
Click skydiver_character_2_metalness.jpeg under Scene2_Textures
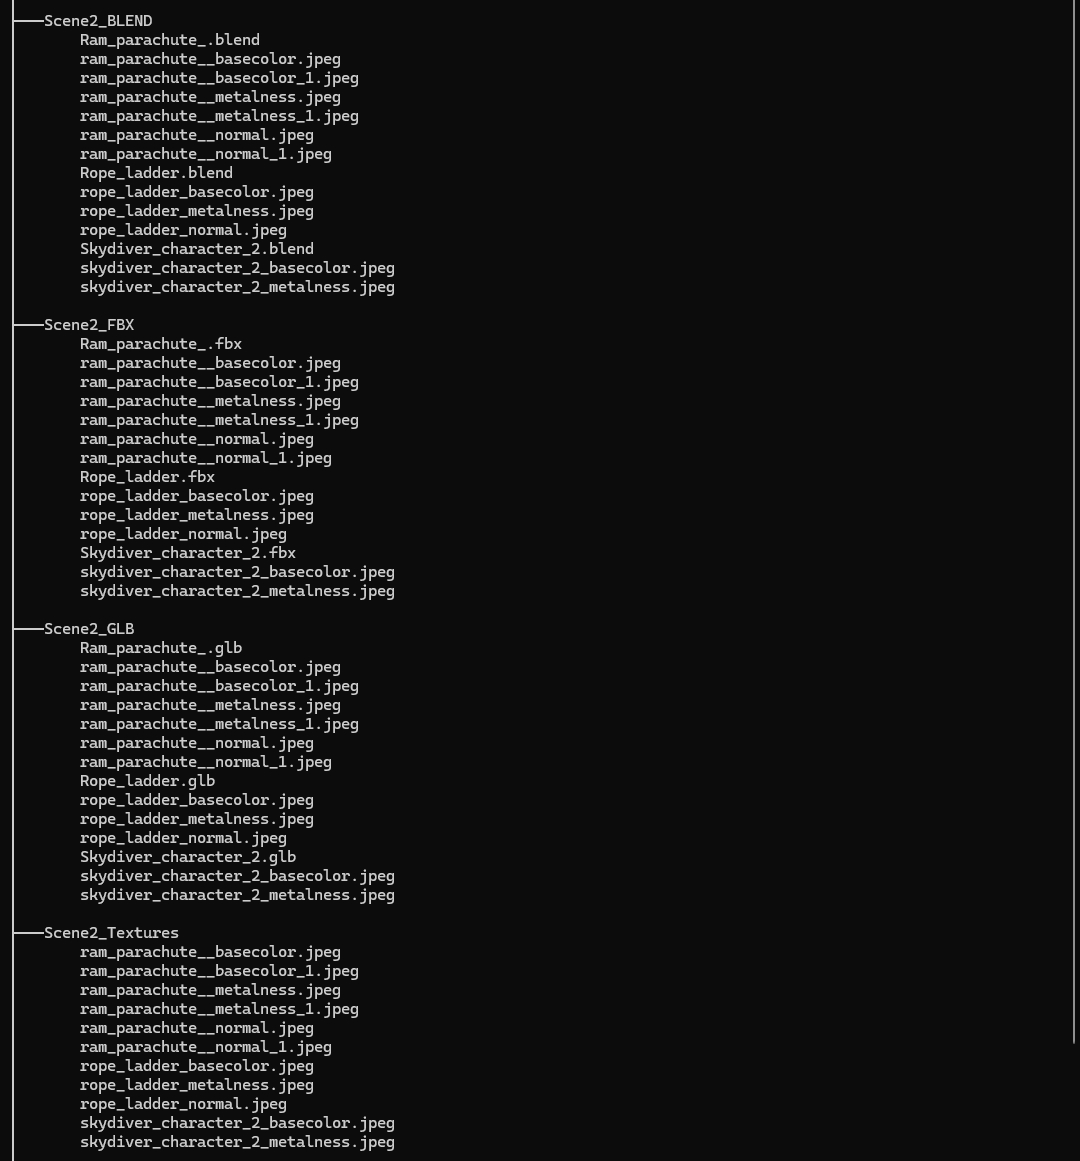pyautogui.click(x=237, y=1142)
